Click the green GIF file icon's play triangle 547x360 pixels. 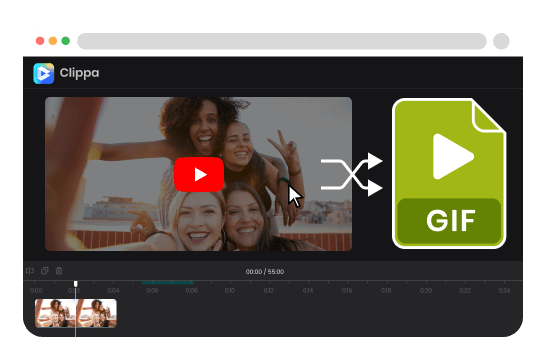(x=452, y=156)
